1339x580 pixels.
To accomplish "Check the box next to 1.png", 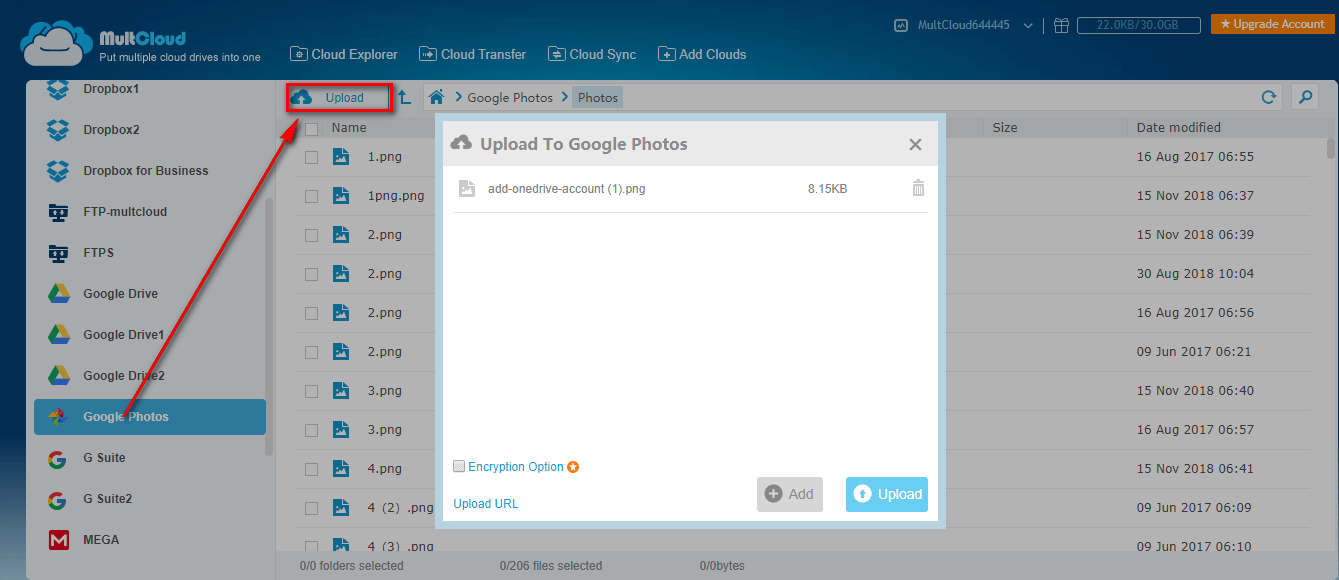I will pos(312,157).
